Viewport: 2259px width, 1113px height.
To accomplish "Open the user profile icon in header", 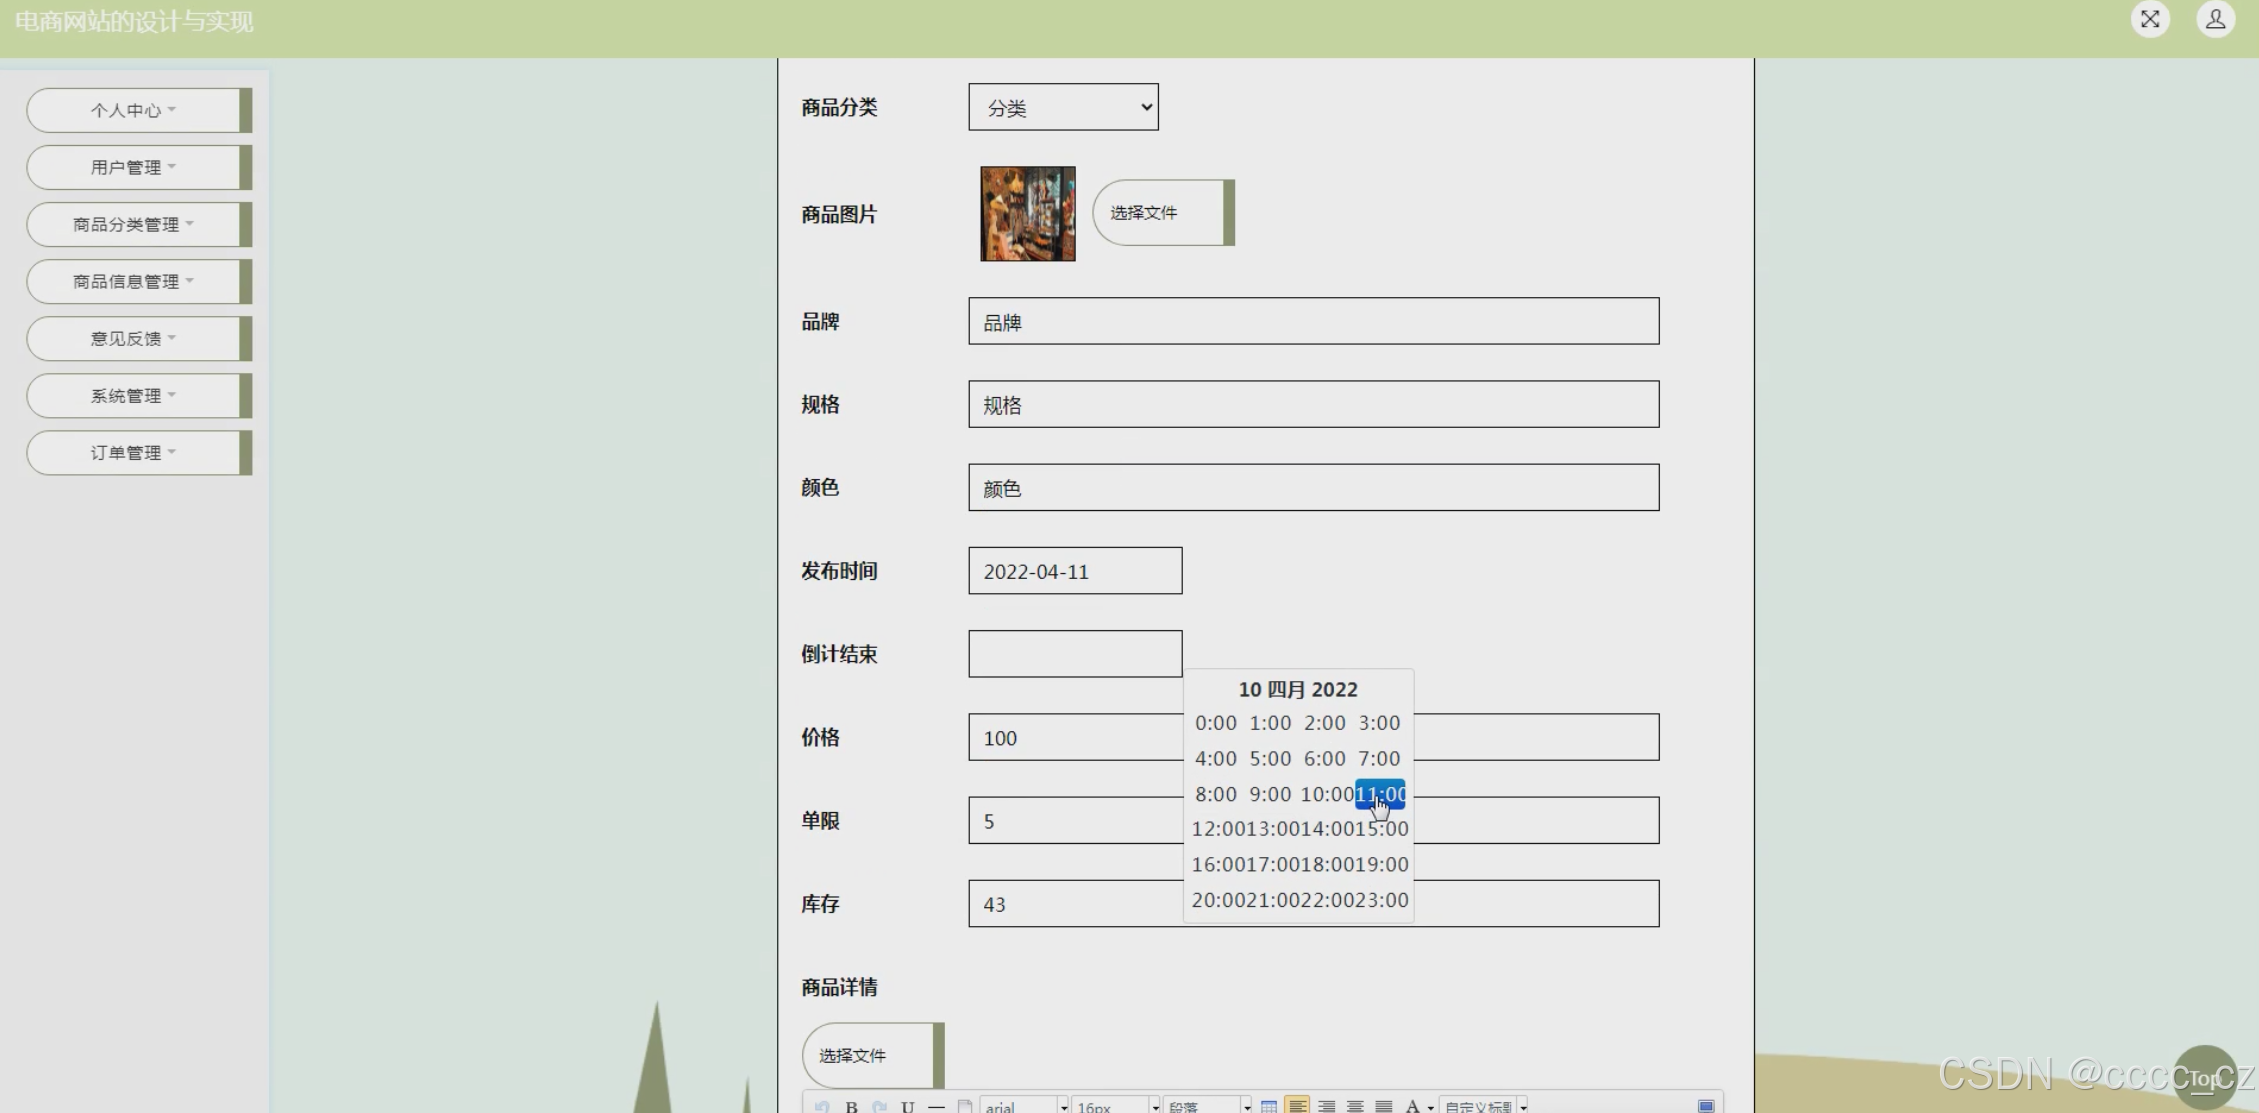I will [2215, 19].
